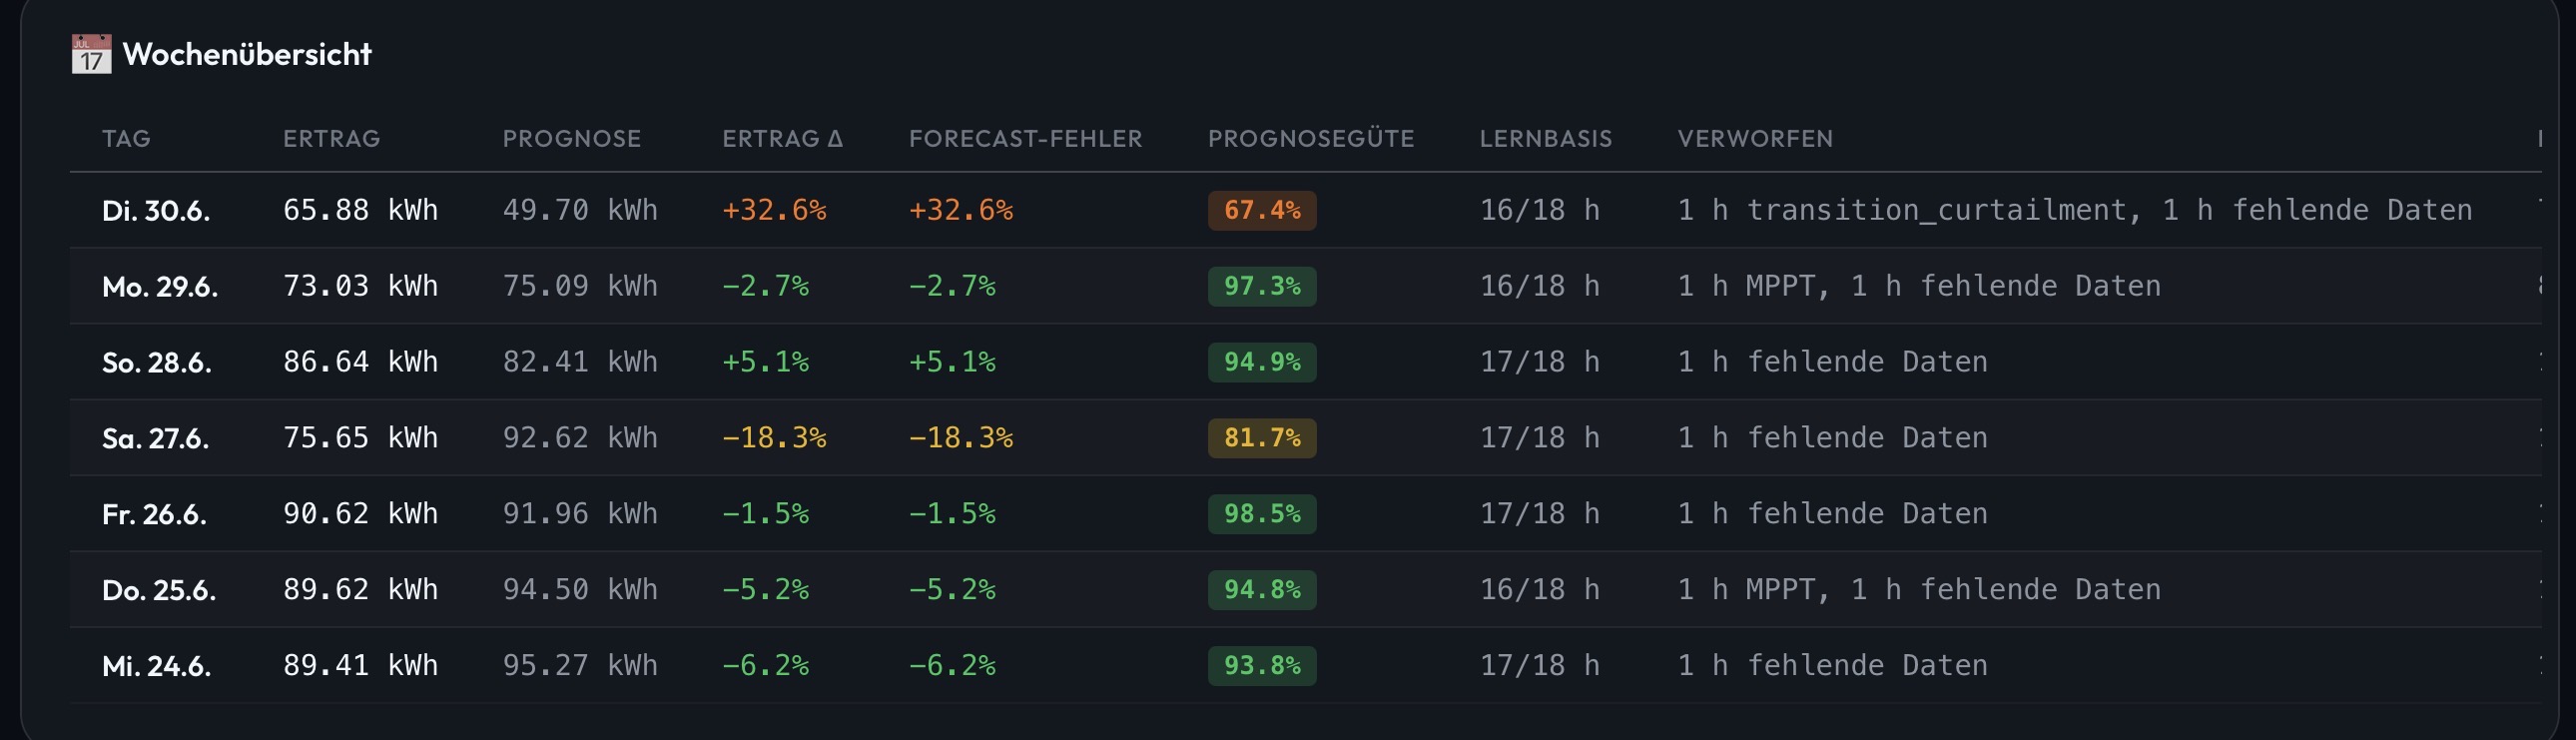Click the PROGNOSEGÜTE column header

(1310, 139)
